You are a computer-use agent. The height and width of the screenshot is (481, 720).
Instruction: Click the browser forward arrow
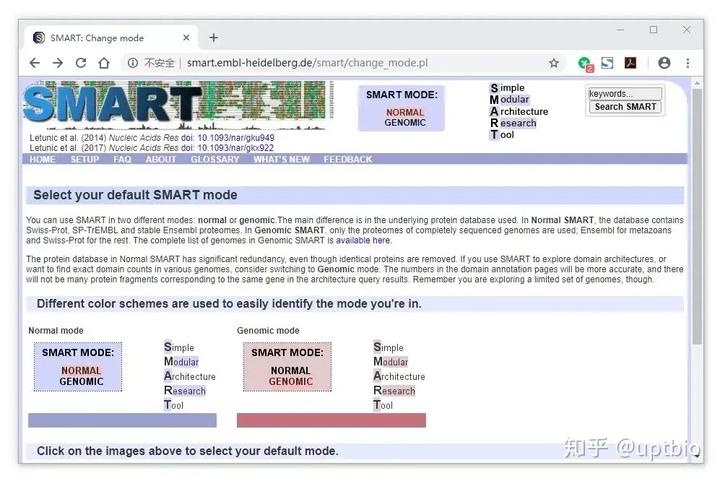tap(58, 63)
